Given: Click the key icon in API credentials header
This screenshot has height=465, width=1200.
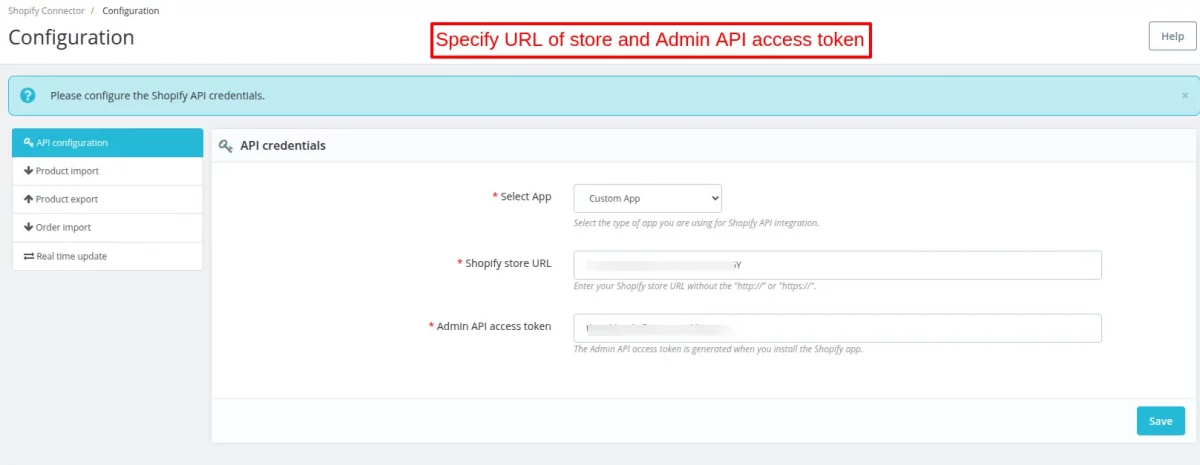Looking at the screenshot, I should 226,146.
